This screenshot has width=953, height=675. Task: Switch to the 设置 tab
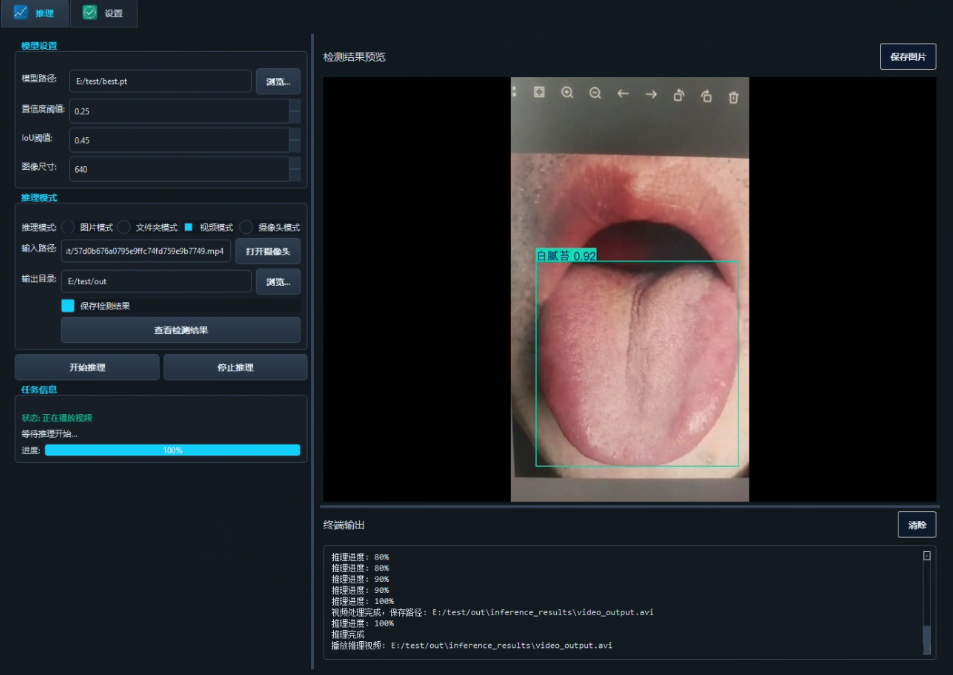coord(104,13)
